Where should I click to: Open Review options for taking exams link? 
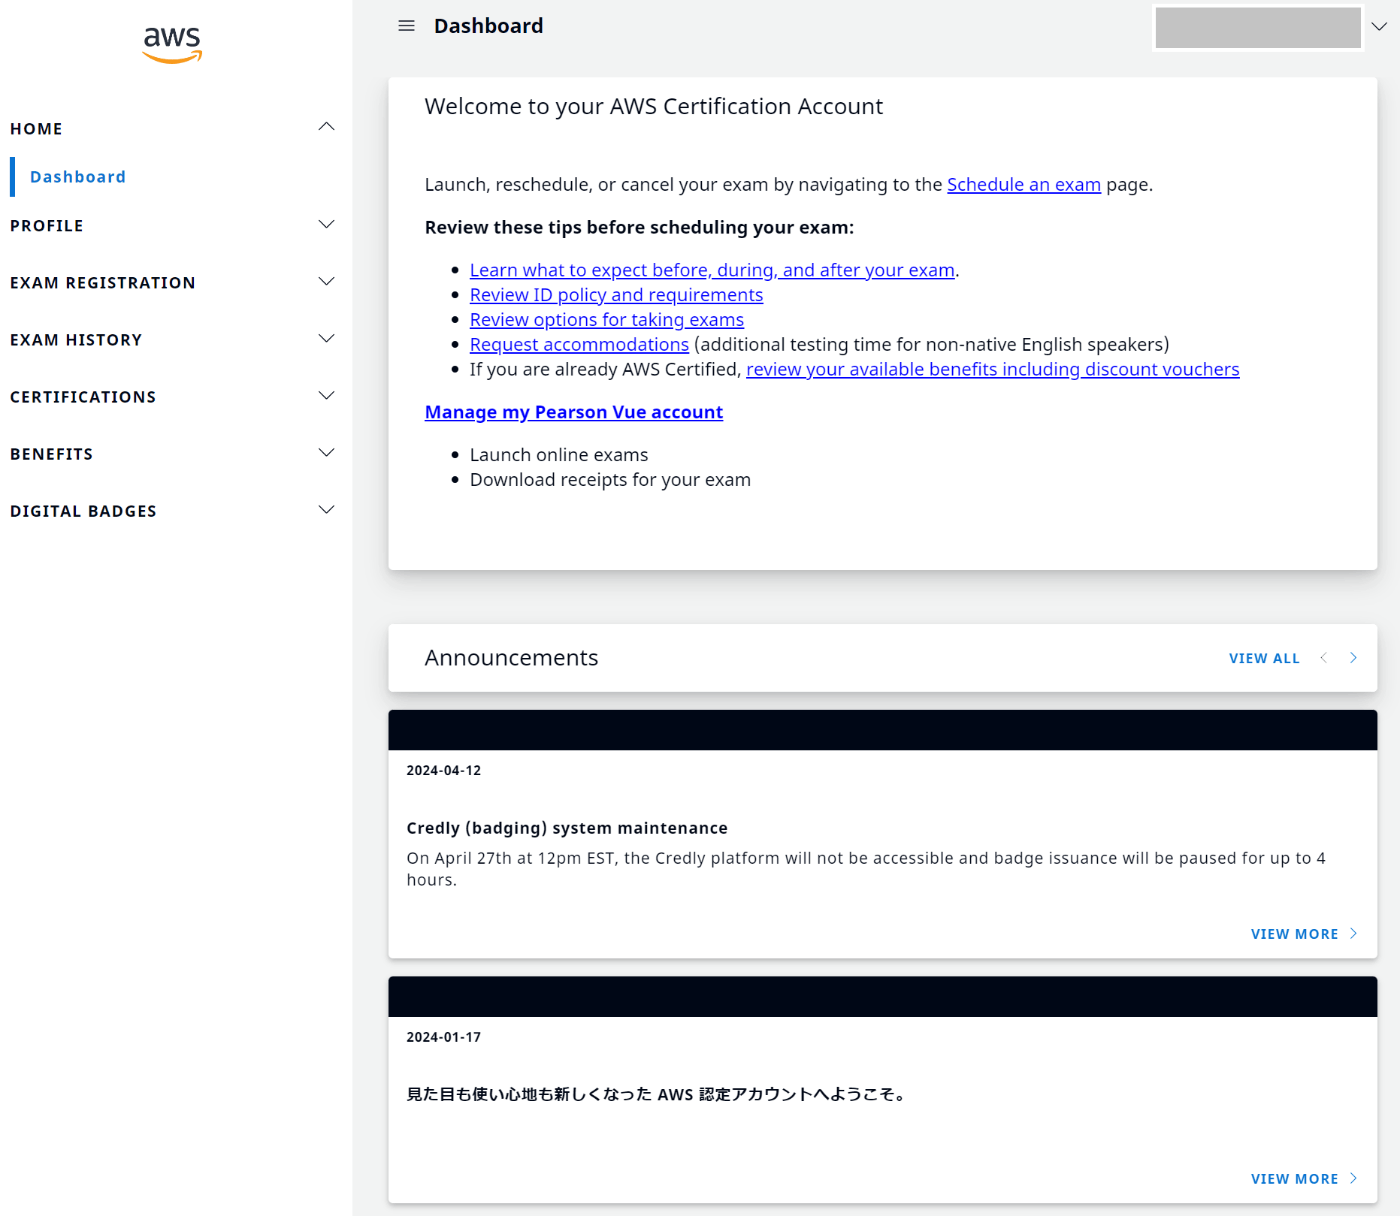coord(607,320)
